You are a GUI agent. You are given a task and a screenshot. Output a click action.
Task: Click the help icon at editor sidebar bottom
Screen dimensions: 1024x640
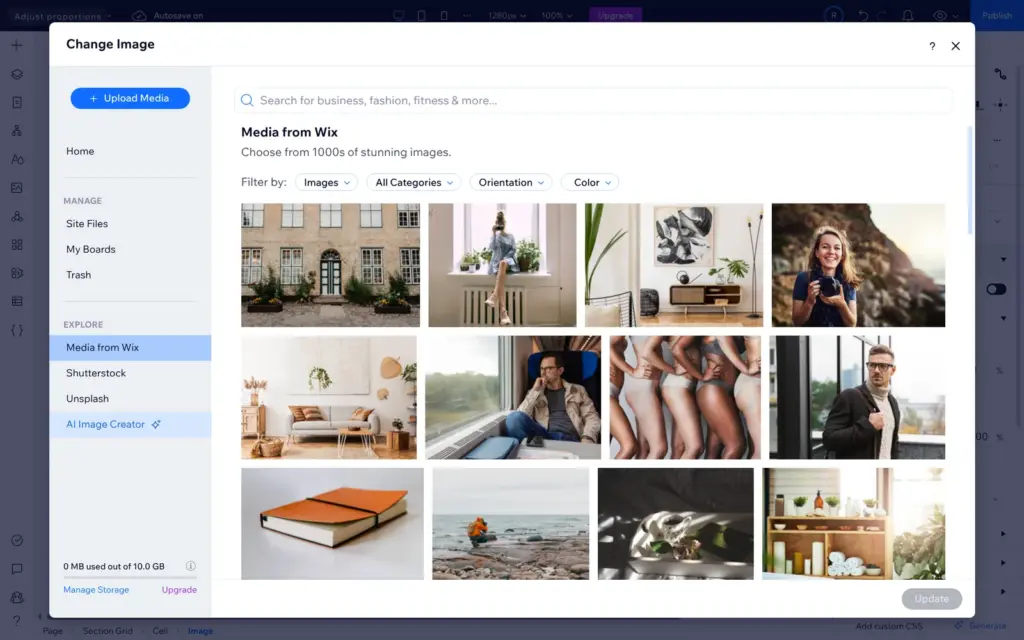[17, 620]
